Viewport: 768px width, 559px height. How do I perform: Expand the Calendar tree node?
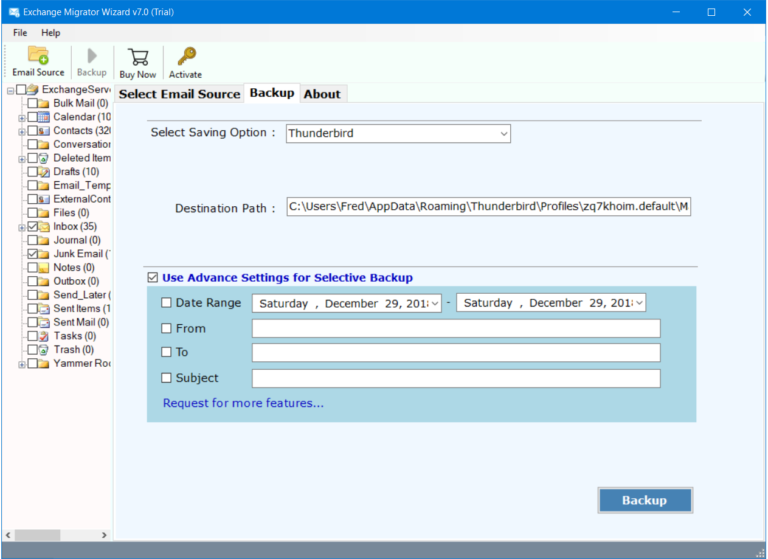pos(22,118)
